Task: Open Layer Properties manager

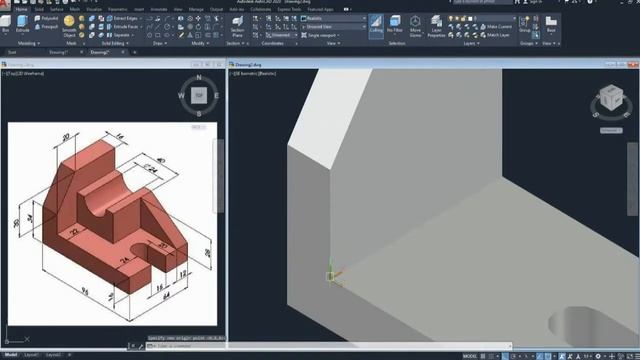Action: pyautogui.click(x=436, y=27)
